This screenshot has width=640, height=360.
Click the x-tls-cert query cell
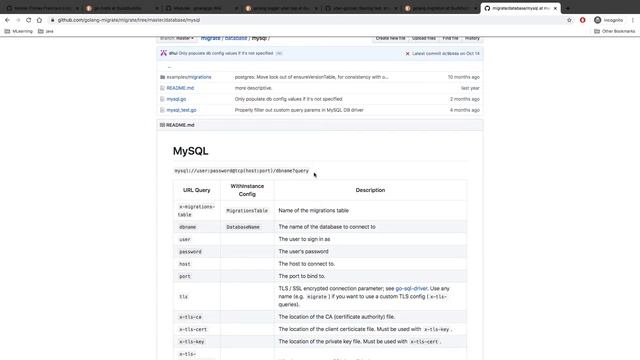pos(197,329)
